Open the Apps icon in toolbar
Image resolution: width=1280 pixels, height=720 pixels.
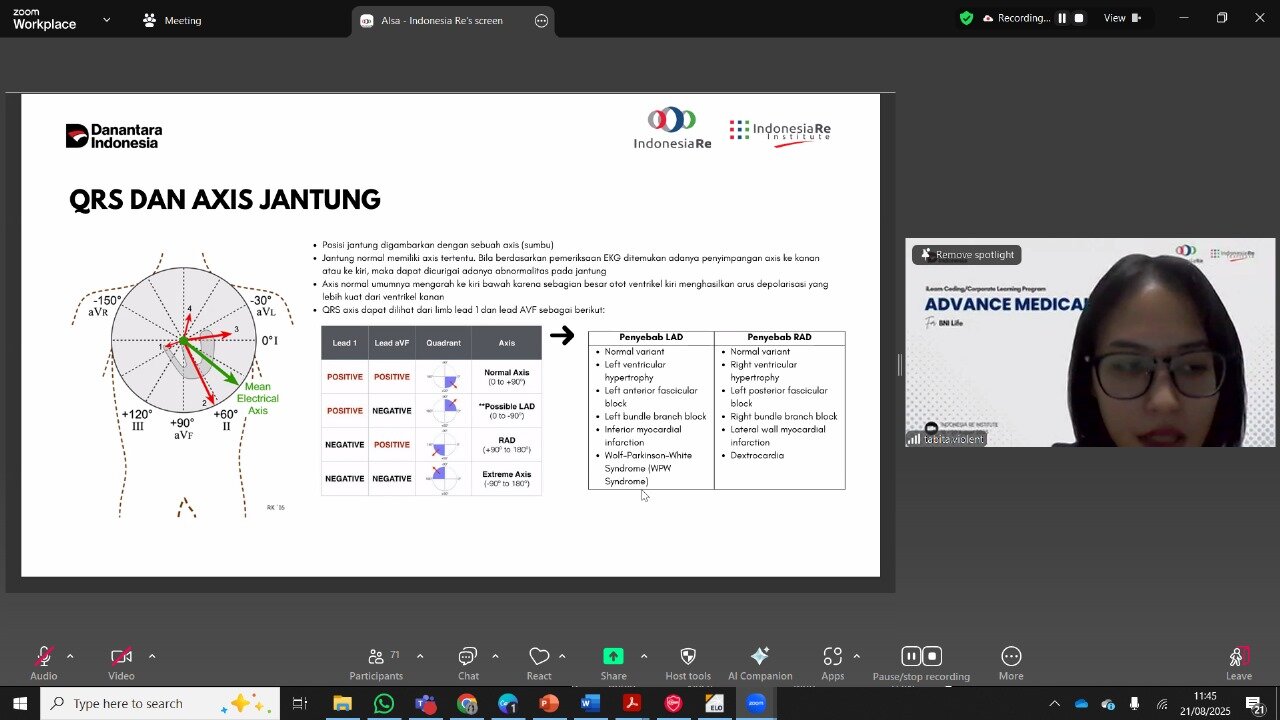tap(832, 657)
